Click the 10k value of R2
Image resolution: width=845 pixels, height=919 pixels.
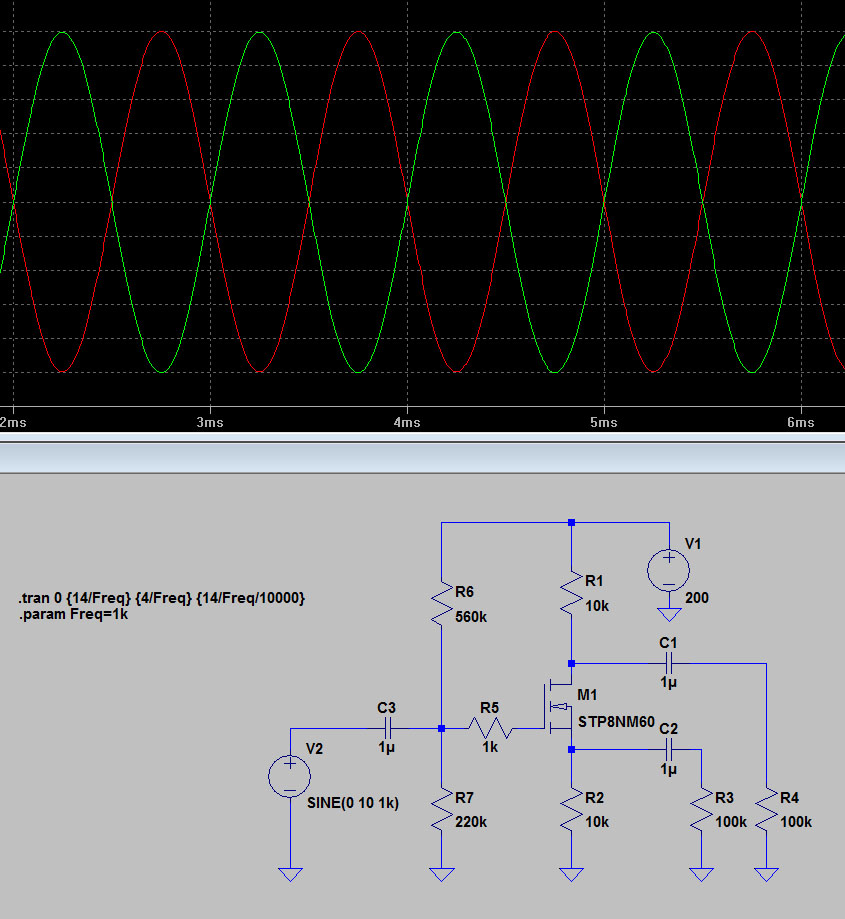coord(597,822)
